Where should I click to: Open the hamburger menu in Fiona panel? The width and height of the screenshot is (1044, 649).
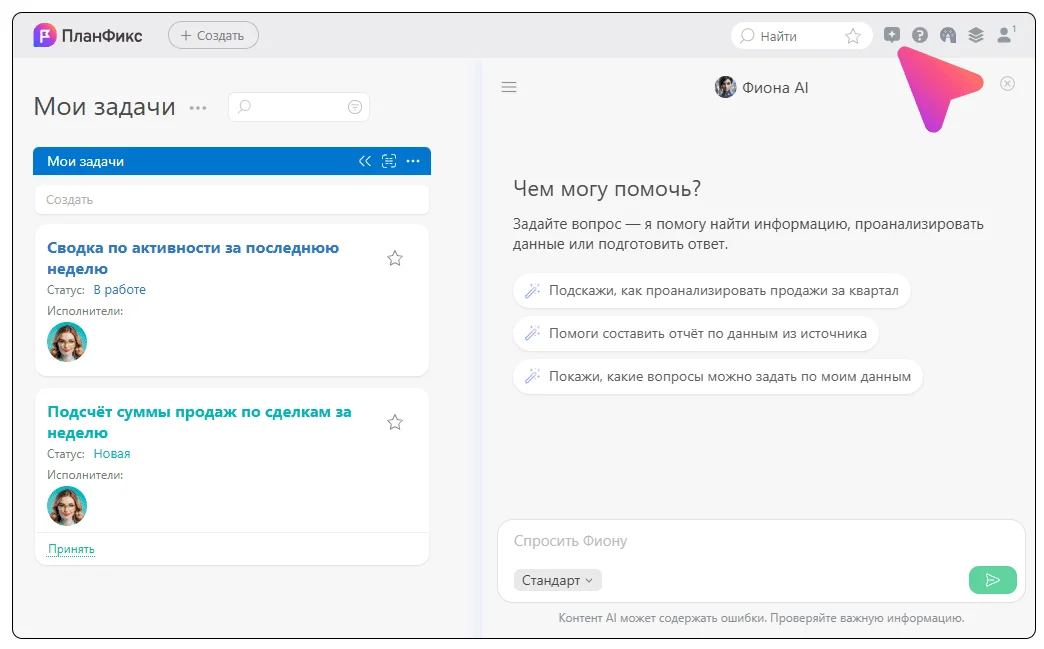click(509, 87)
